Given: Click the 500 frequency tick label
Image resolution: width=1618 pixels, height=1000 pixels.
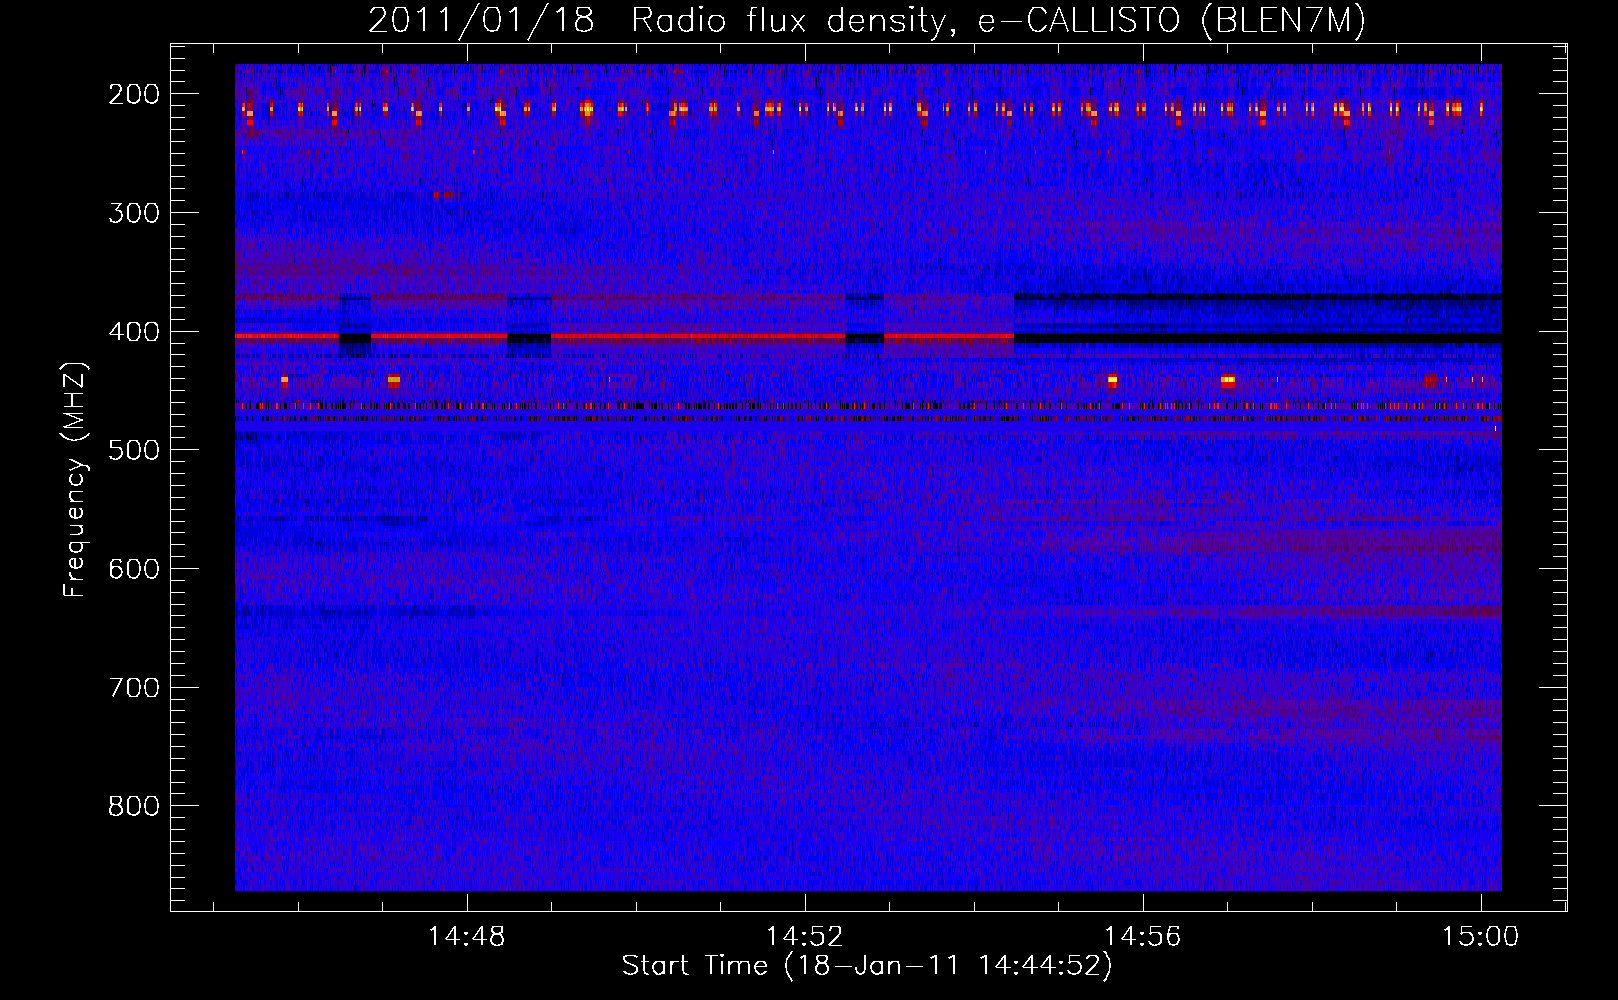Looking at the screenshot, I should pos(134,450).
